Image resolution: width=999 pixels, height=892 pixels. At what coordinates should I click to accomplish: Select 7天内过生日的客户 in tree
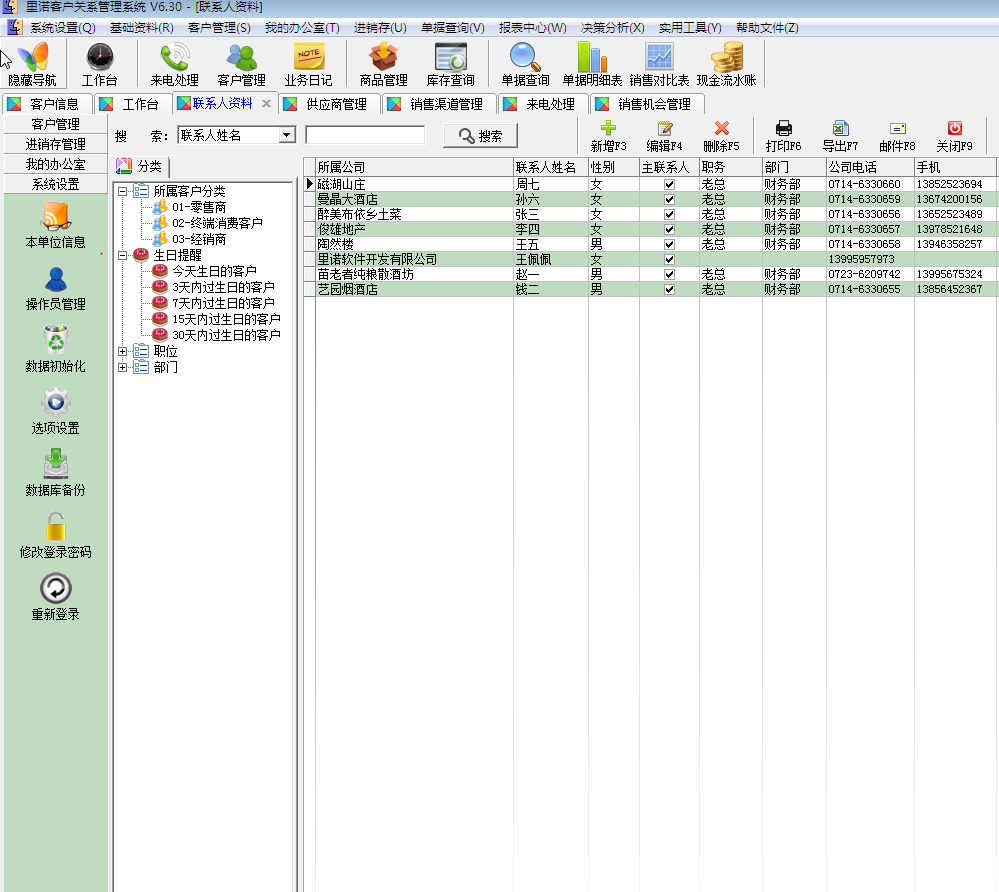coord(223,303)
